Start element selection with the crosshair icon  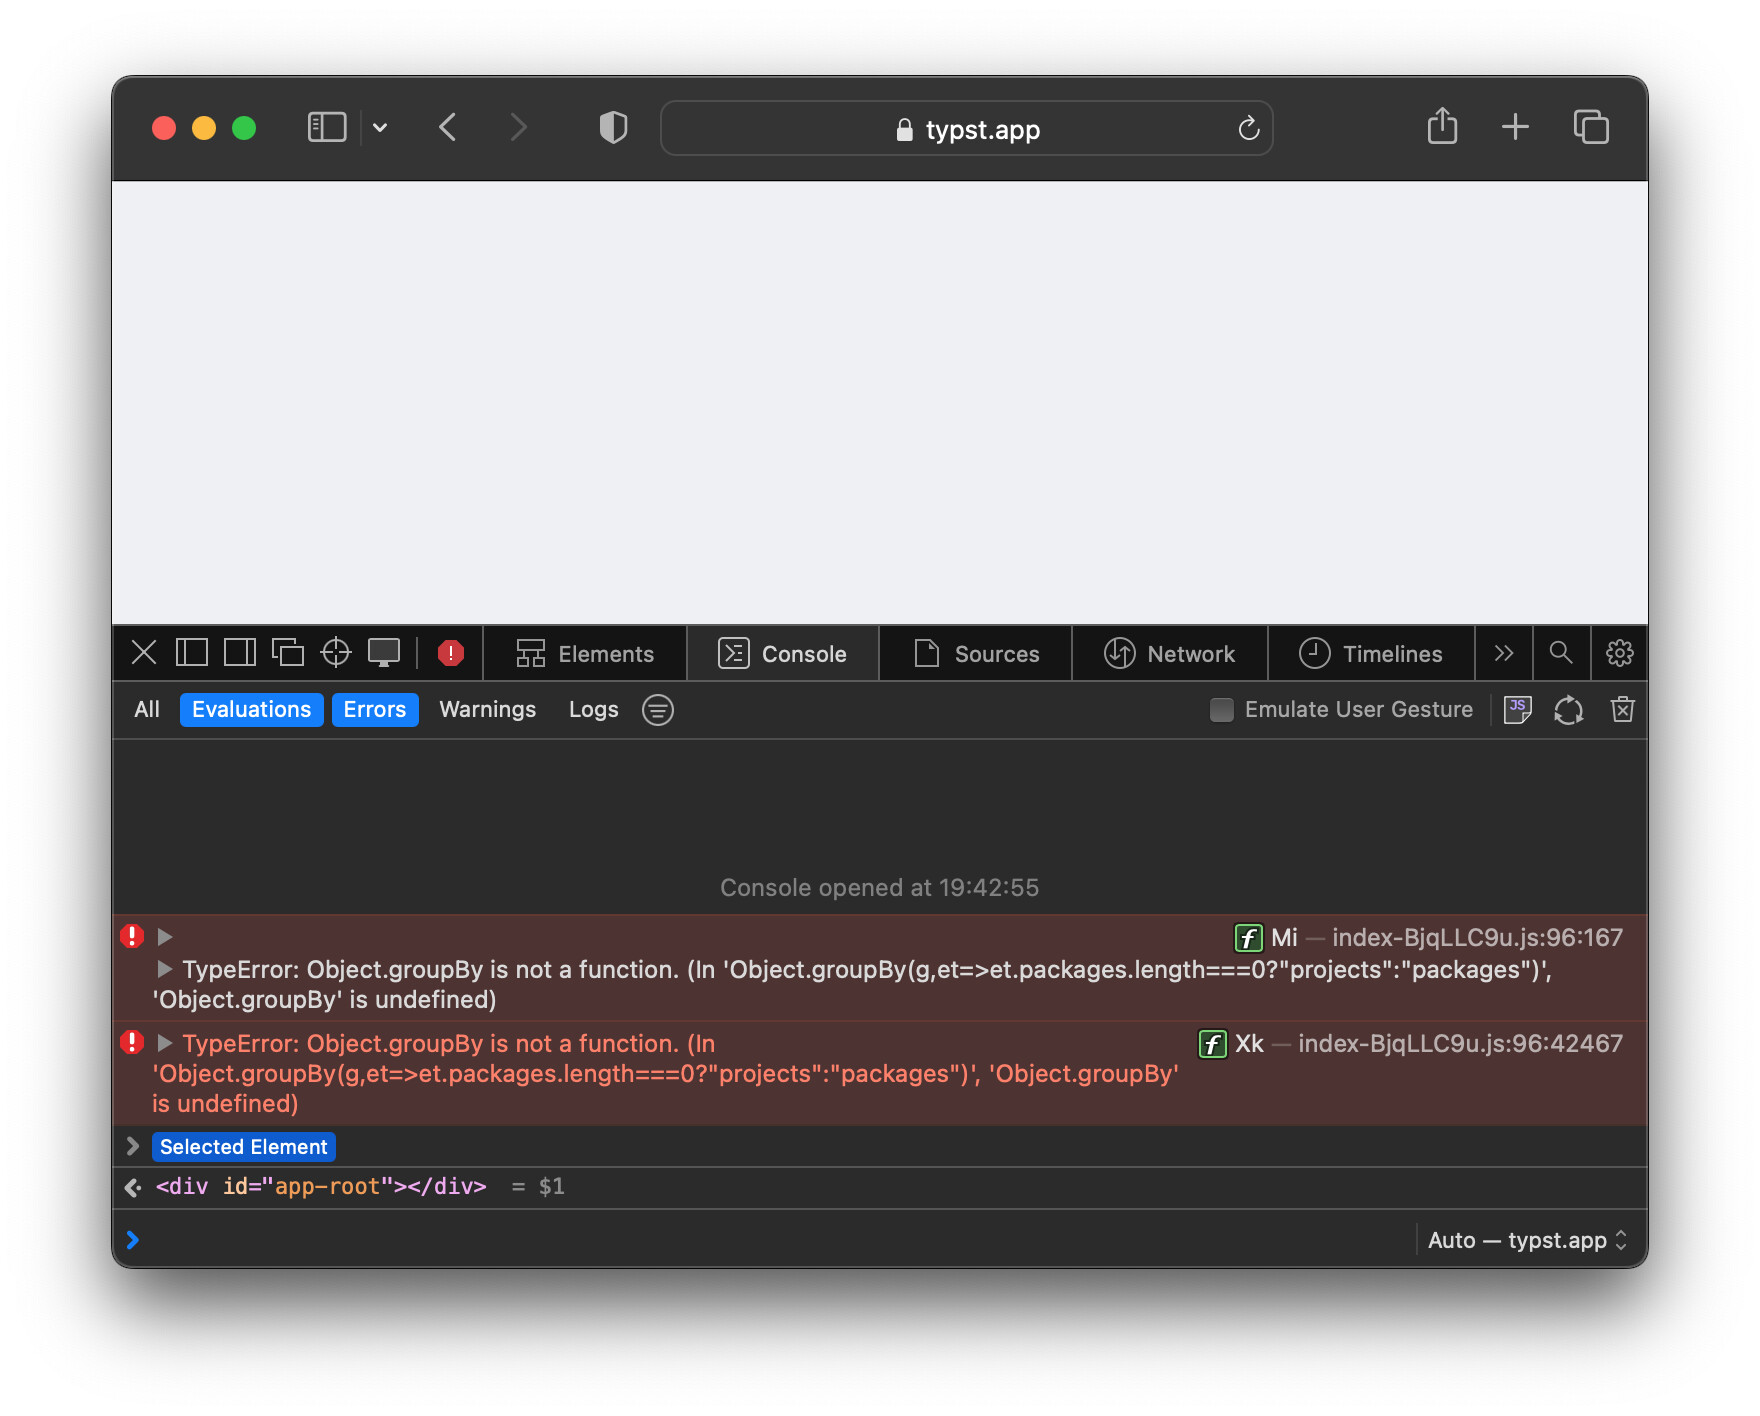click(x=336, y=653)
